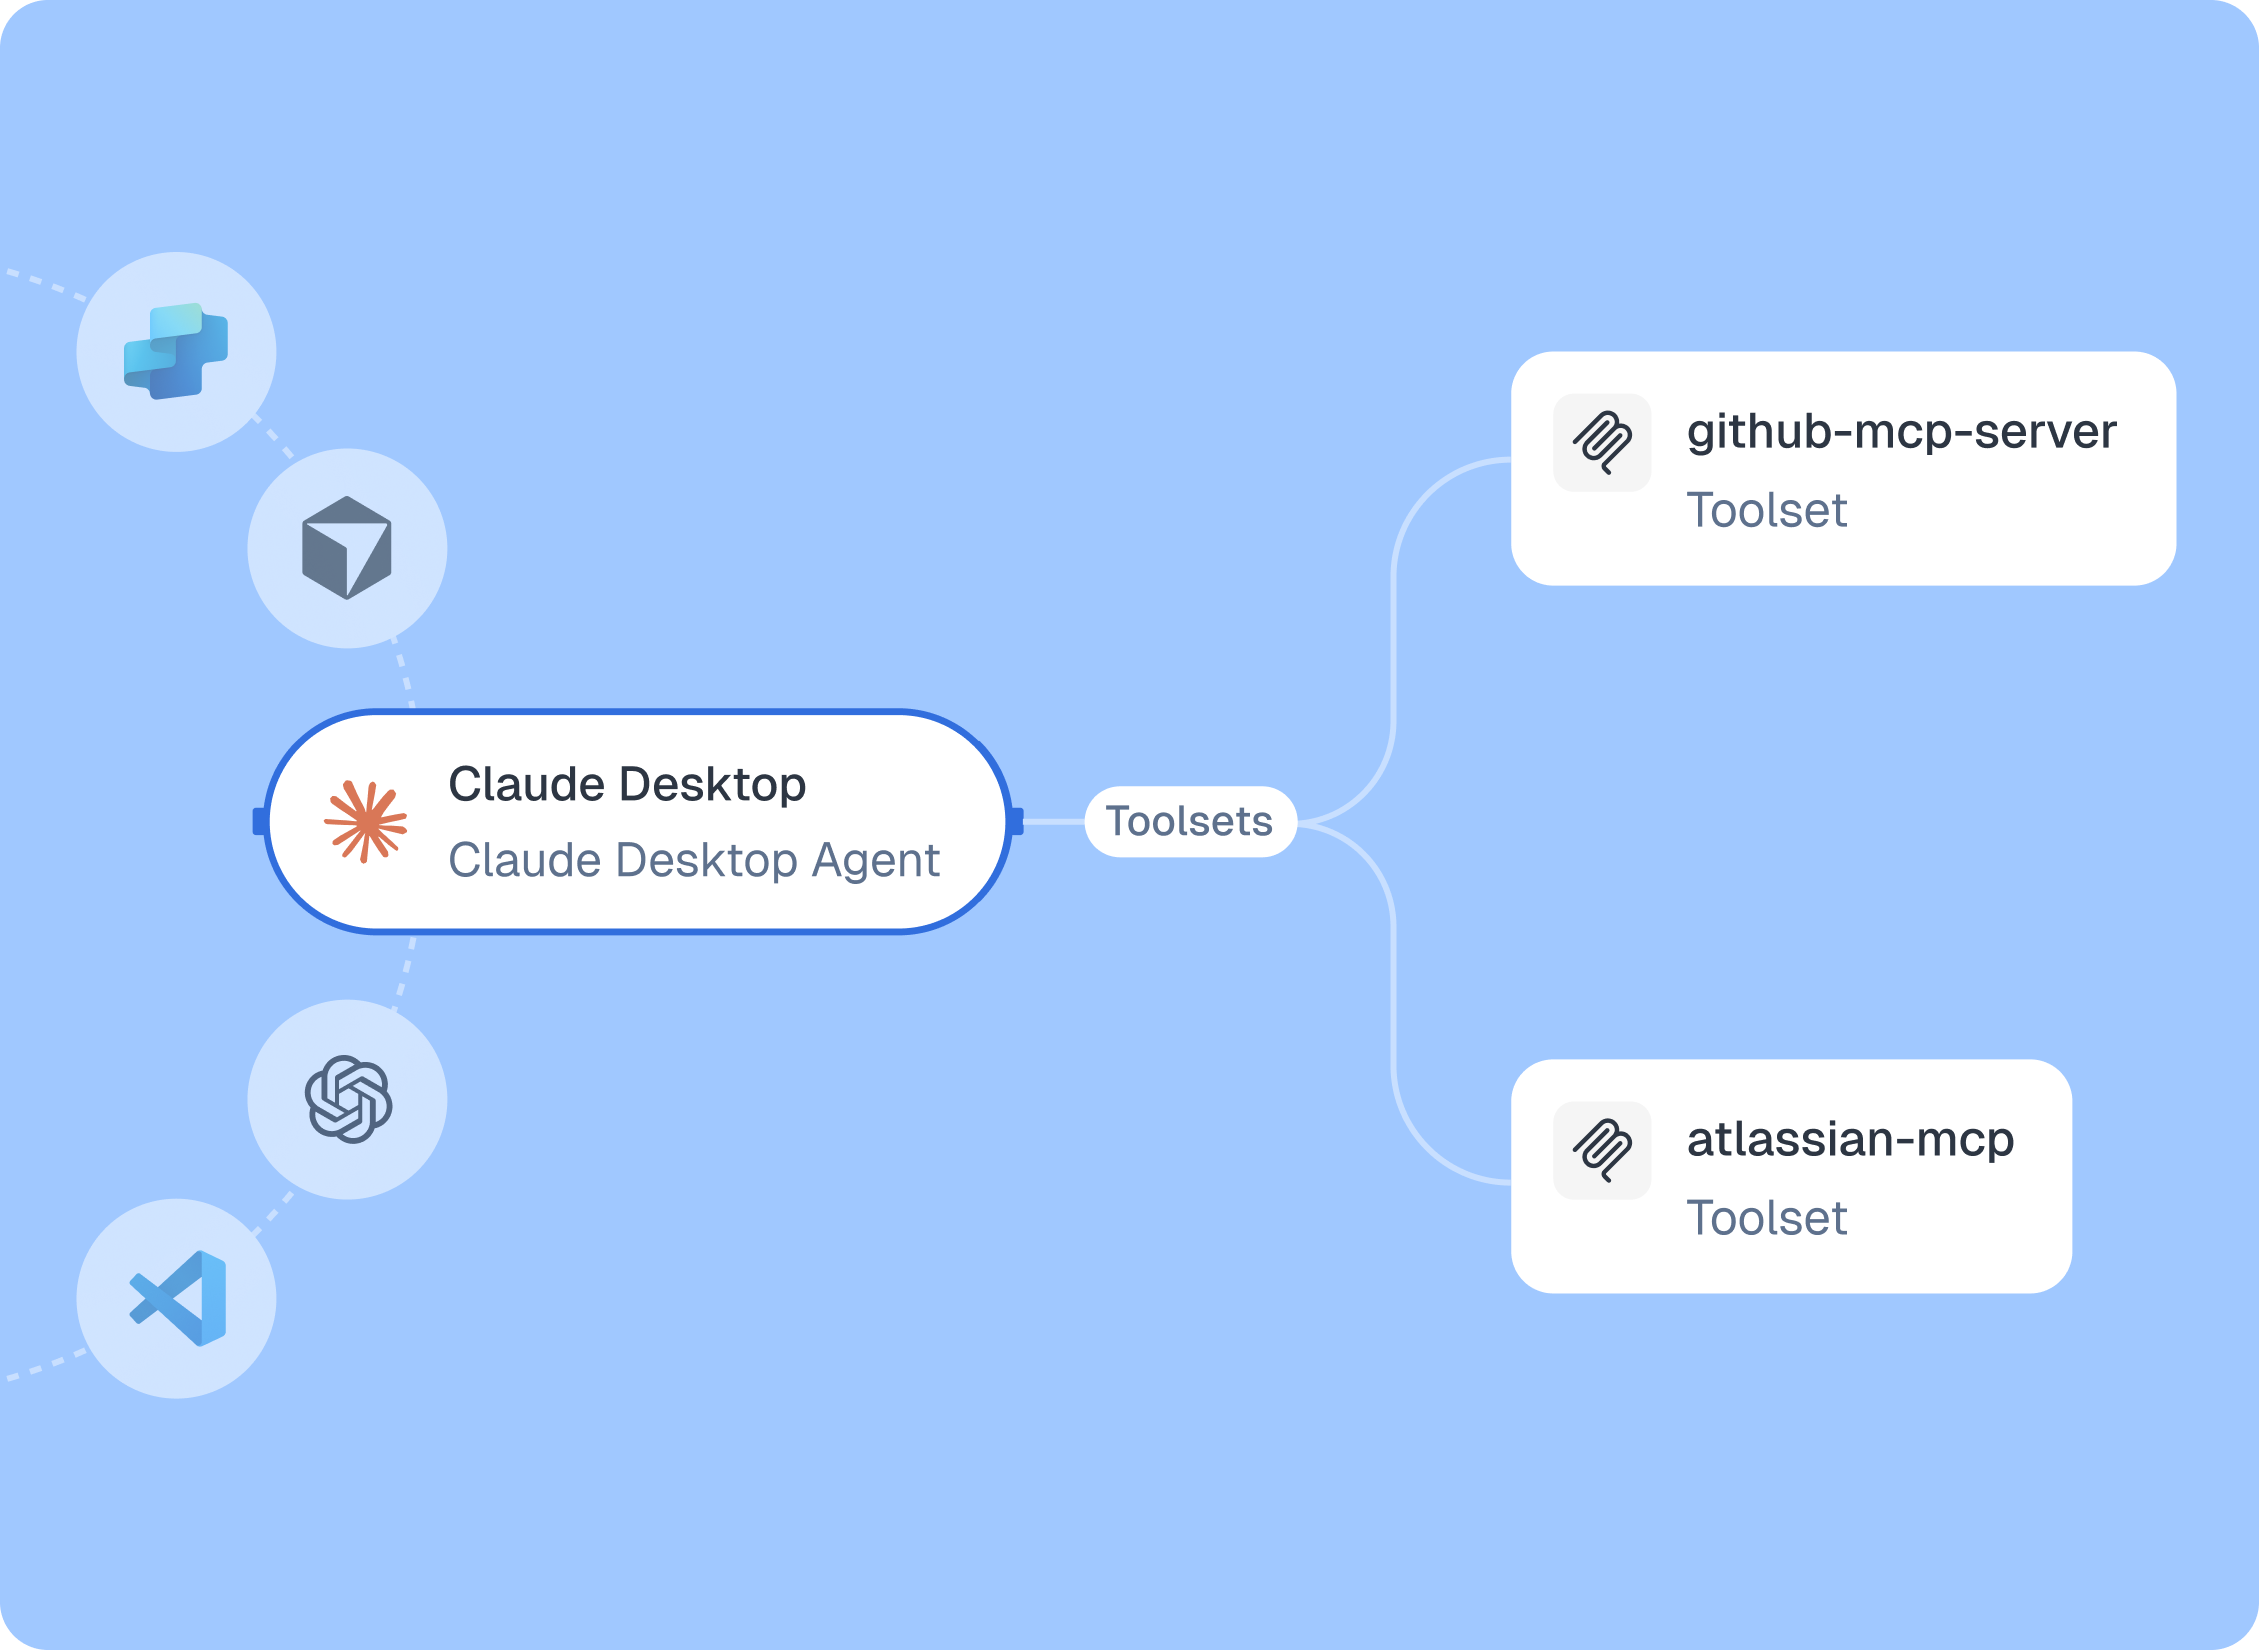Click the orange Claude starburst logo
Screen dimensions: 2259x1650
coord(366,822)
